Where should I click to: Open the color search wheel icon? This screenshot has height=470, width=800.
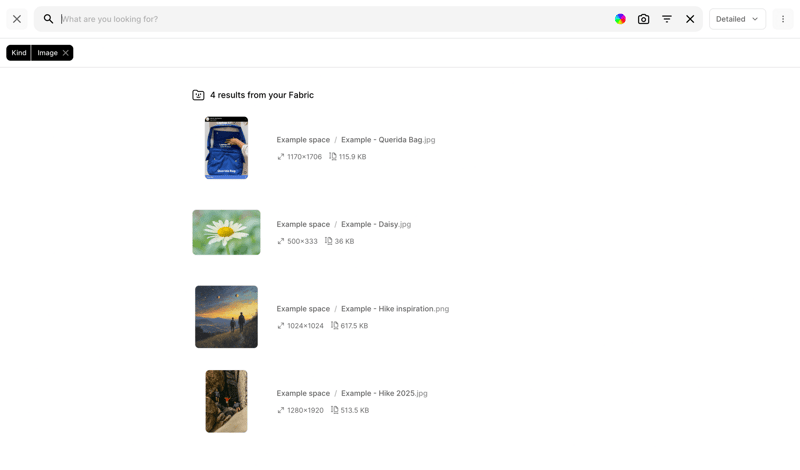pyautogui.click(x=620, y=19)
